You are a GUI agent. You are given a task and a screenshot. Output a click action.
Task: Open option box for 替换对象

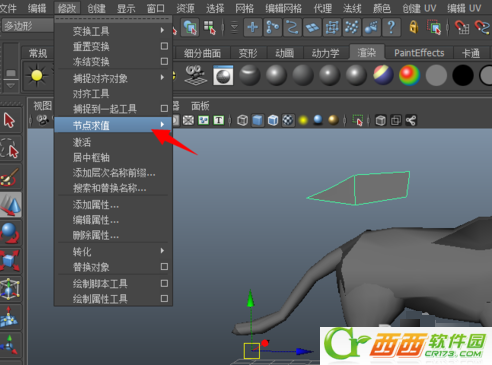pos(164,267)
